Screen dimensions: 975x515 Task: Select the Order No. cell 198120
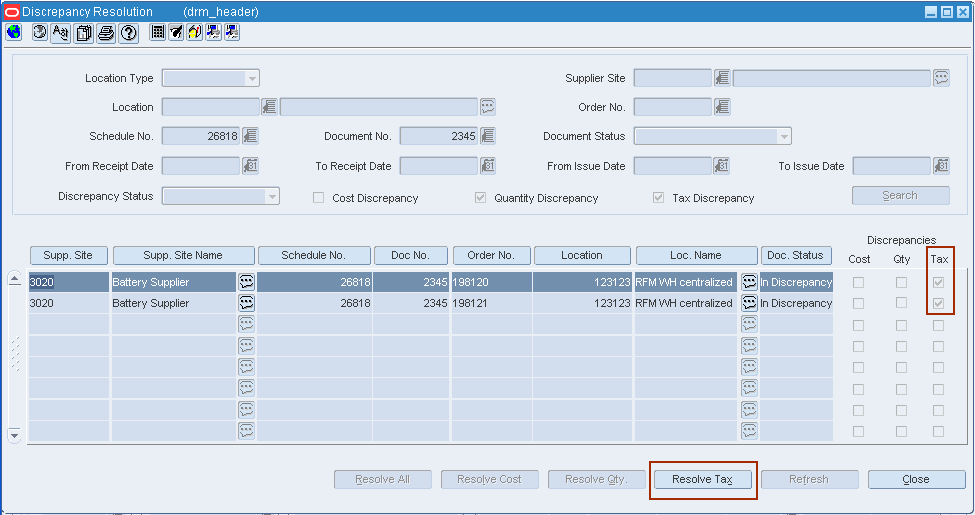click(x=491, y=282)
